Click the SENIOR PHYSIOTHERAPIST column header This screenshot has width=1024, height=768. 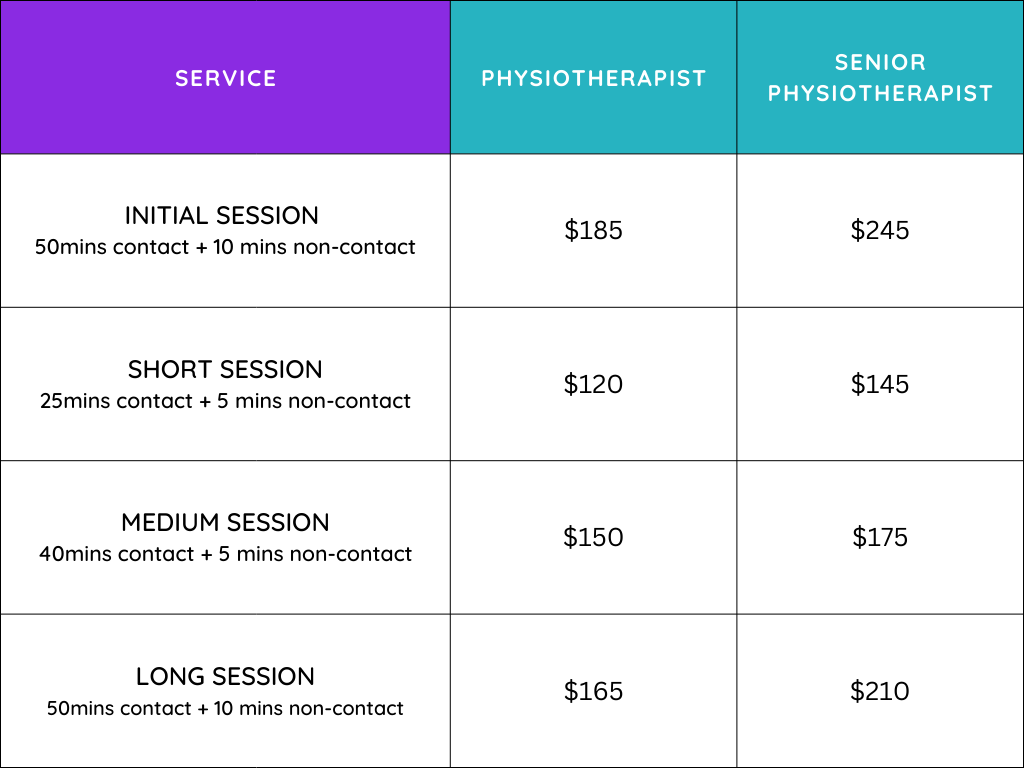[880, 78]
